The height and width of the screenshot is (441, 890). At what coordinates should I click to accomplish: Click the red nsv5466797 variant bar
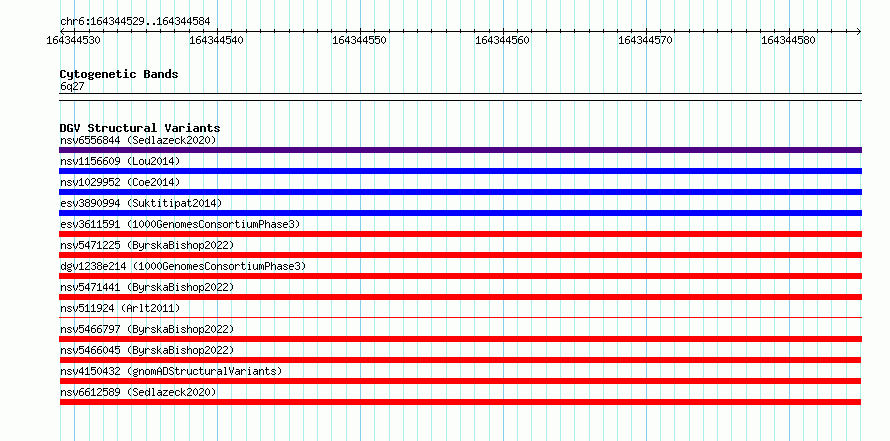(x=460, y=339)
